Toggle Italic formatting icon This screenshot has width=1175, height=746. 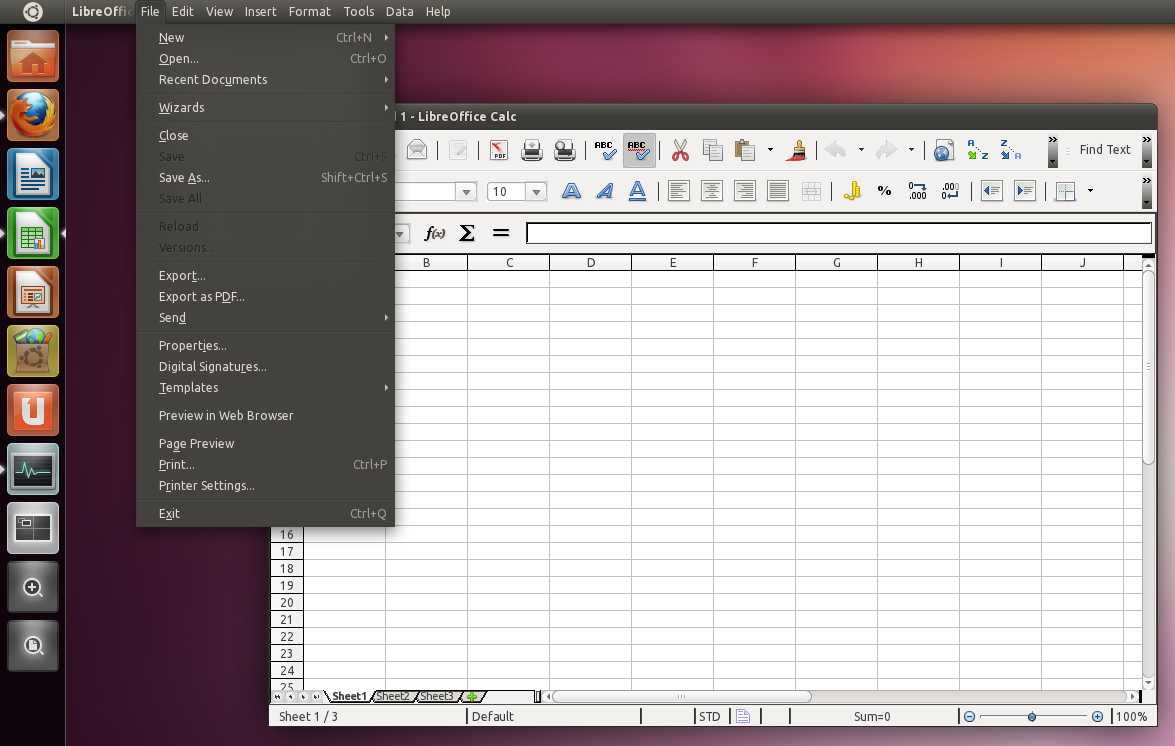(604, 192)
